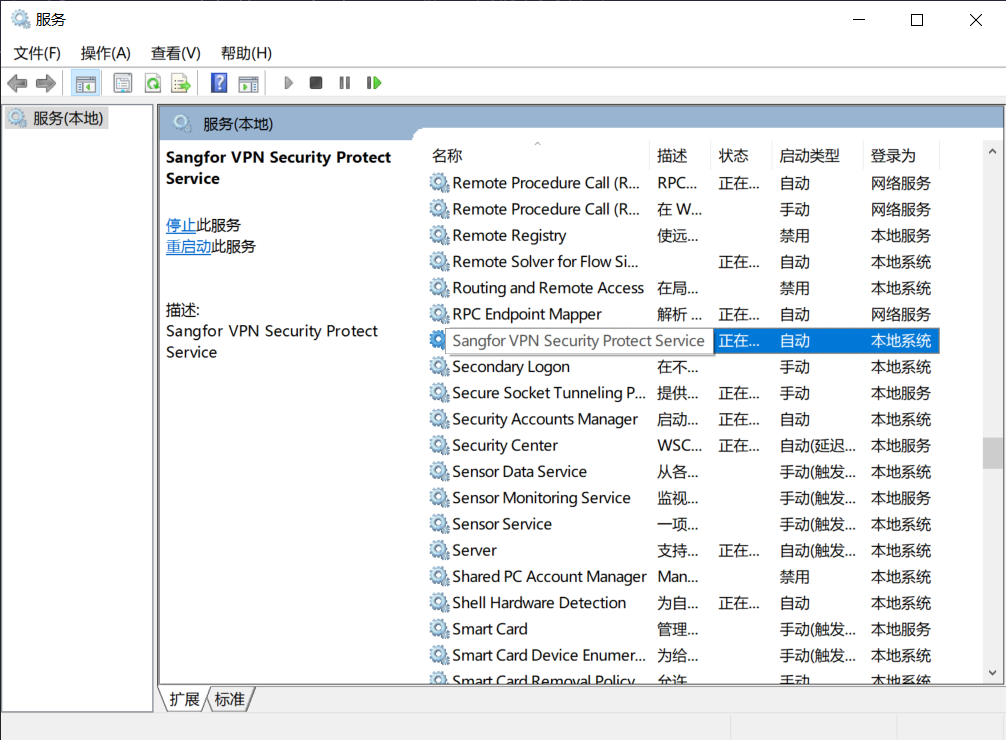Image resolution: width=1006 pixels, height=740 pixels.
Task: Switch to the 标准 tab
Action: [x=230, y=699]
